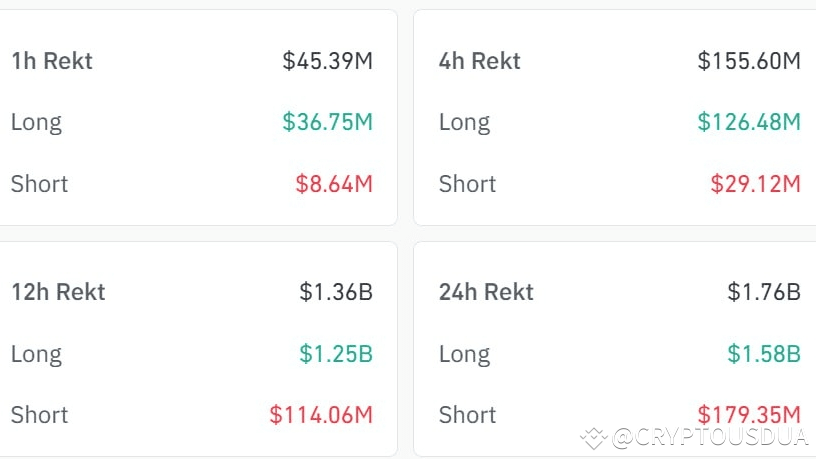Select the 1h Rekt card title
This screenshot has width=816, height=459.
coord(52,61)
